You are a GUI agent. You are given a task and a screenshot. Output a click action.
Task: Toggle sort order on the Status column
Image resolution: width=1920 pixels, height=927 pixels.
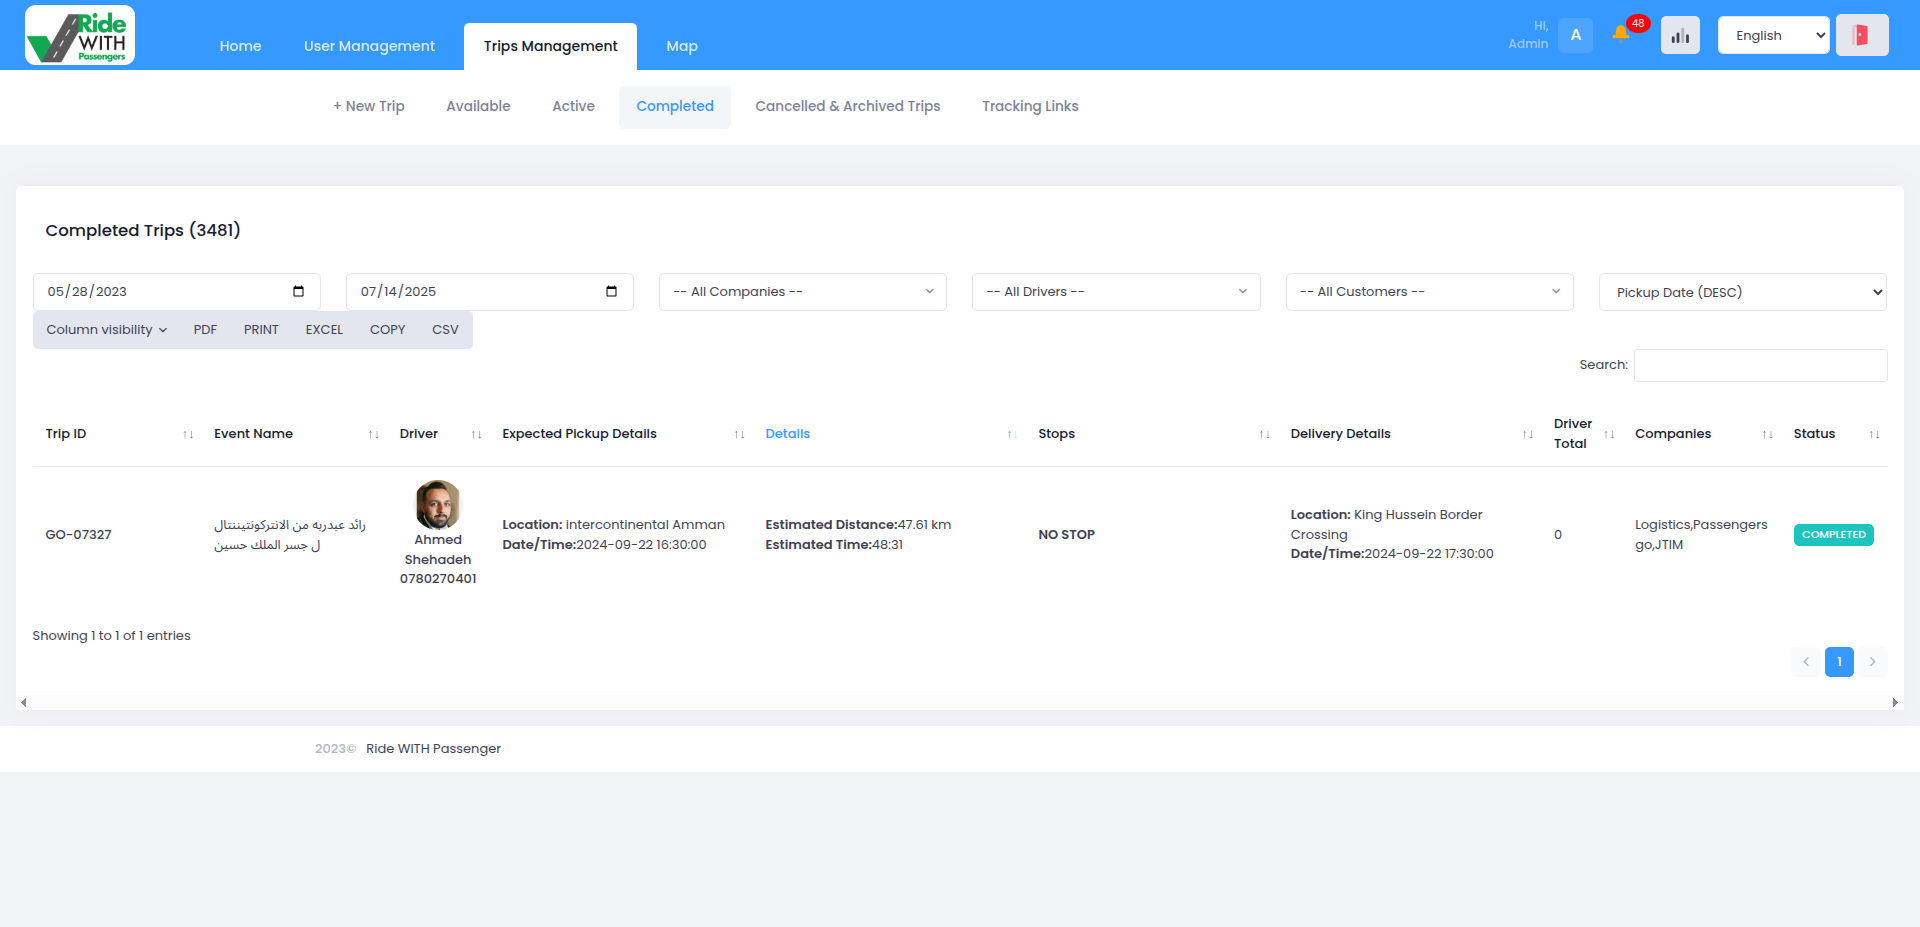point(1874,434)
